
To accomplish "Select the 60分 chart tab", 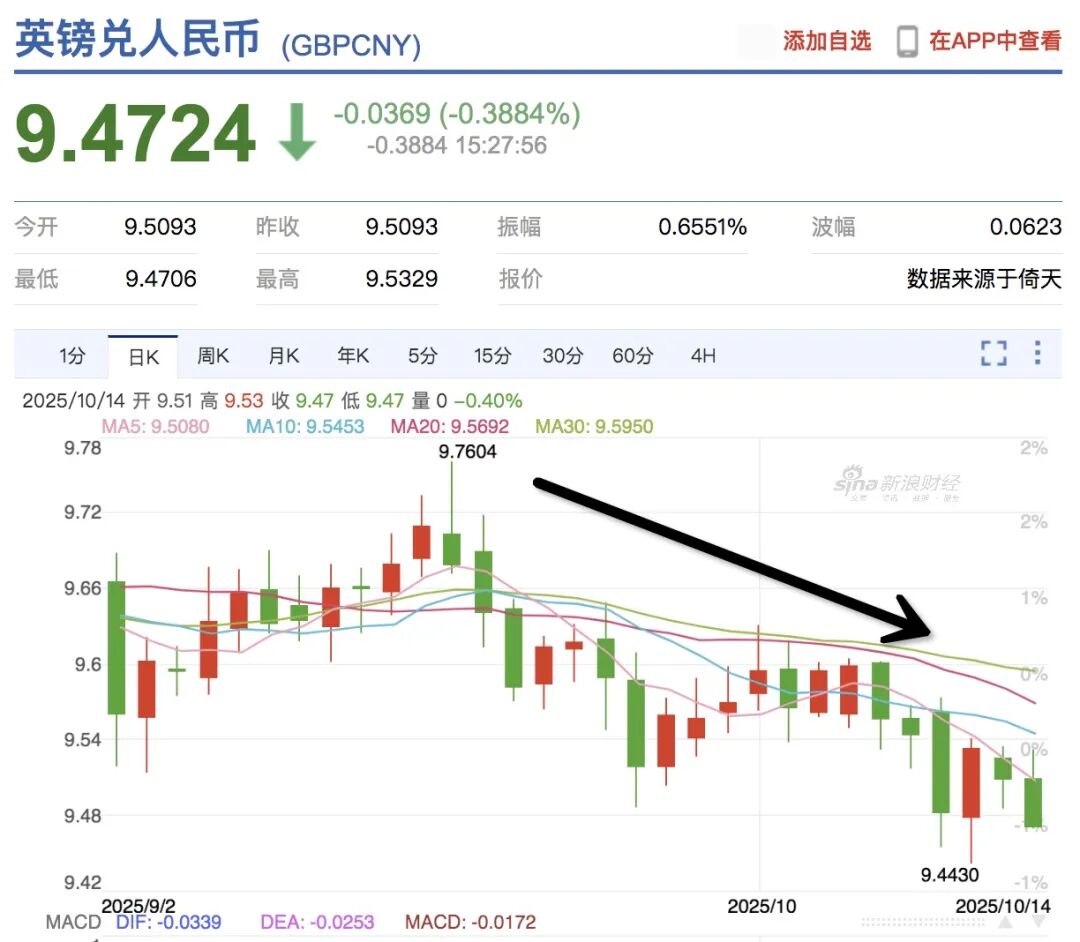I will tap(632, 355).
